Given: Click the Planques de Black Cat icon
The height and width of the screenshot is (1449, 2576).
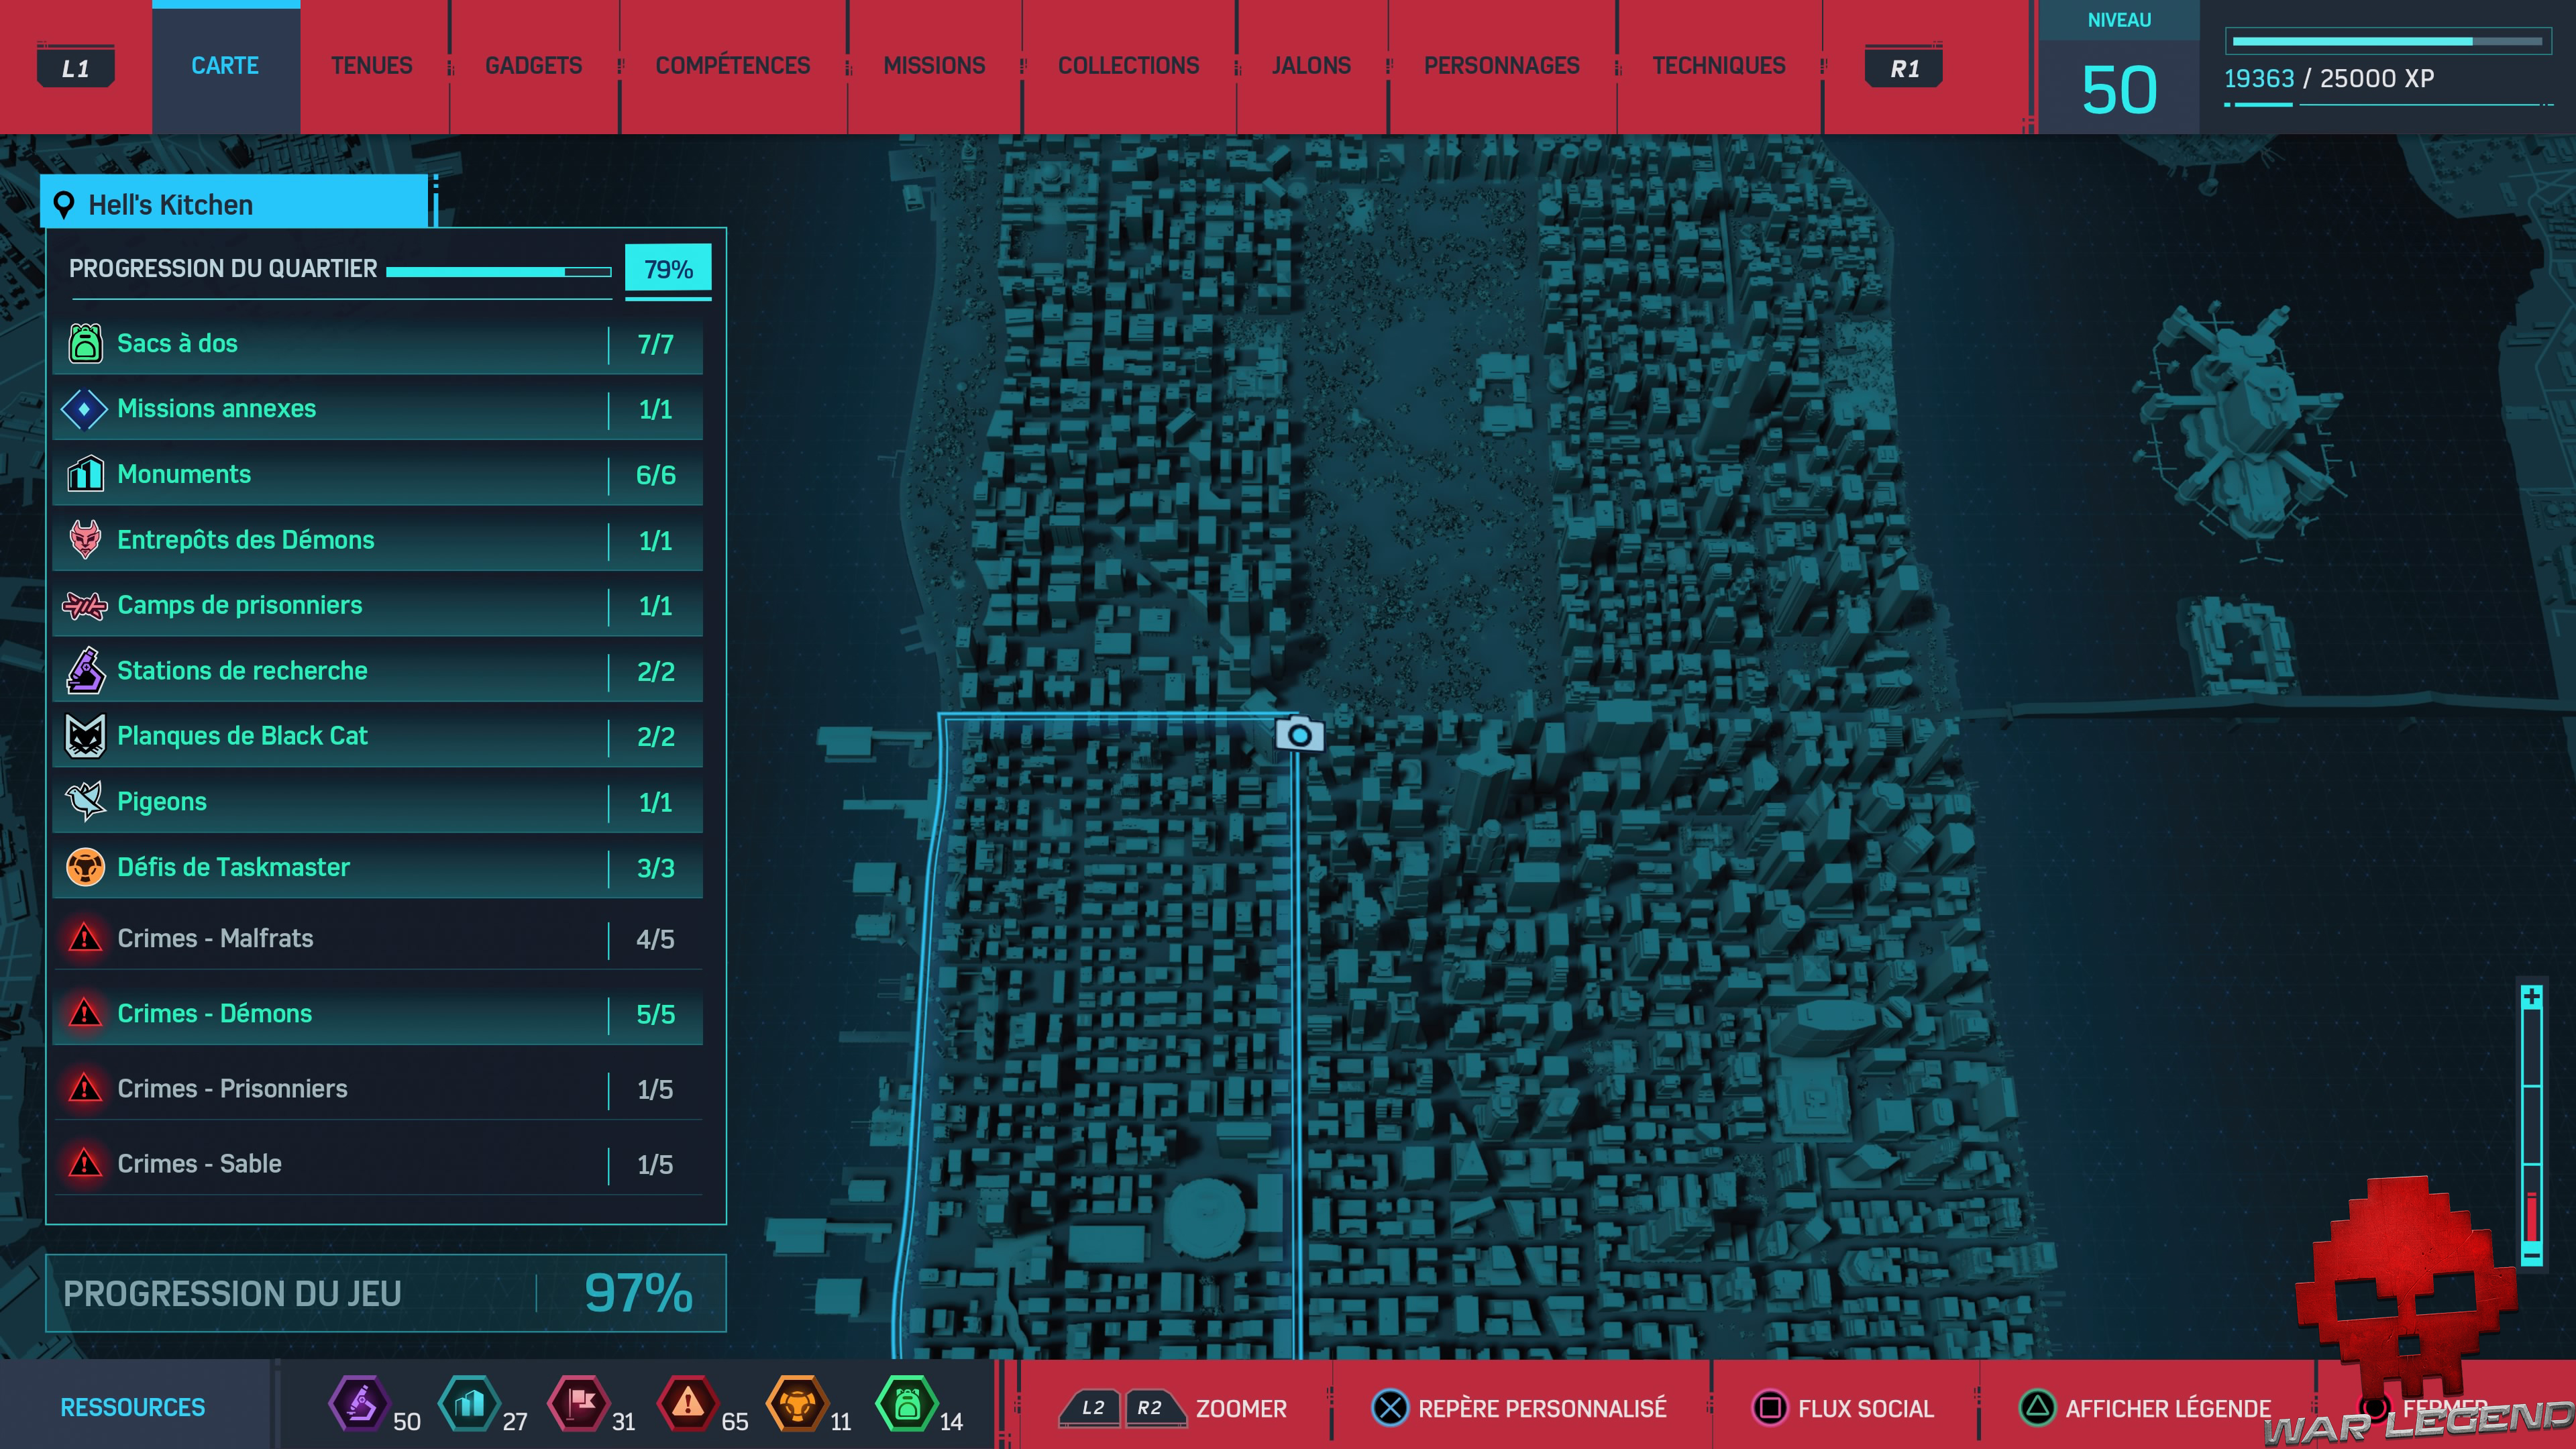Looking at the screenshot, I should coord(85,736).
